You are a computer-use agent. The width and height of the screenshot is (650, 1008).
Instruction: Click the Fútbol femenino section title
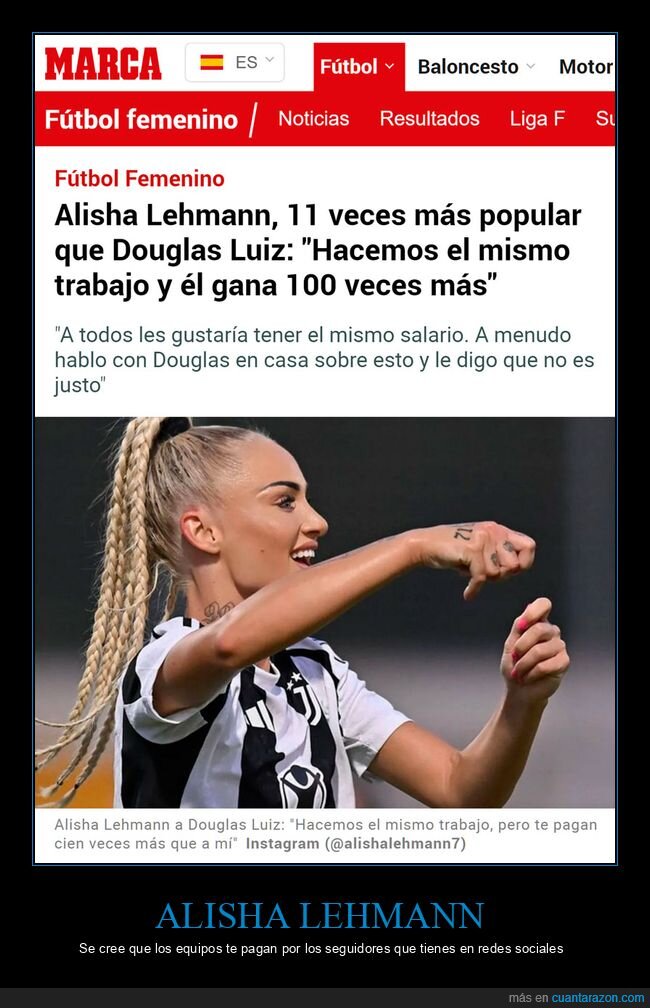click(141, 120)
